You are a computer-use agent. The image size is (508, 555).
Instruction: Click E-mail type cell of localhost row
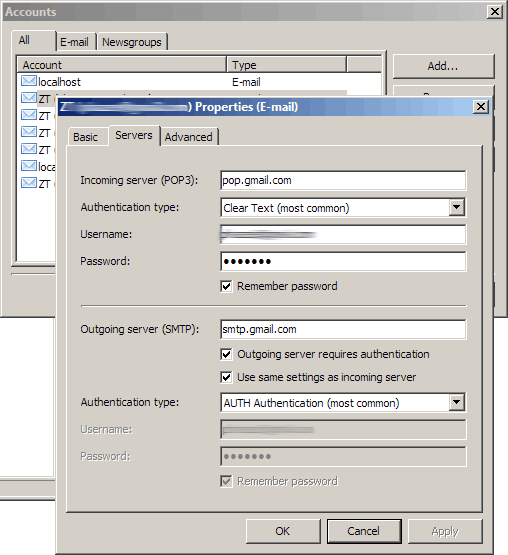click(246, 82)
